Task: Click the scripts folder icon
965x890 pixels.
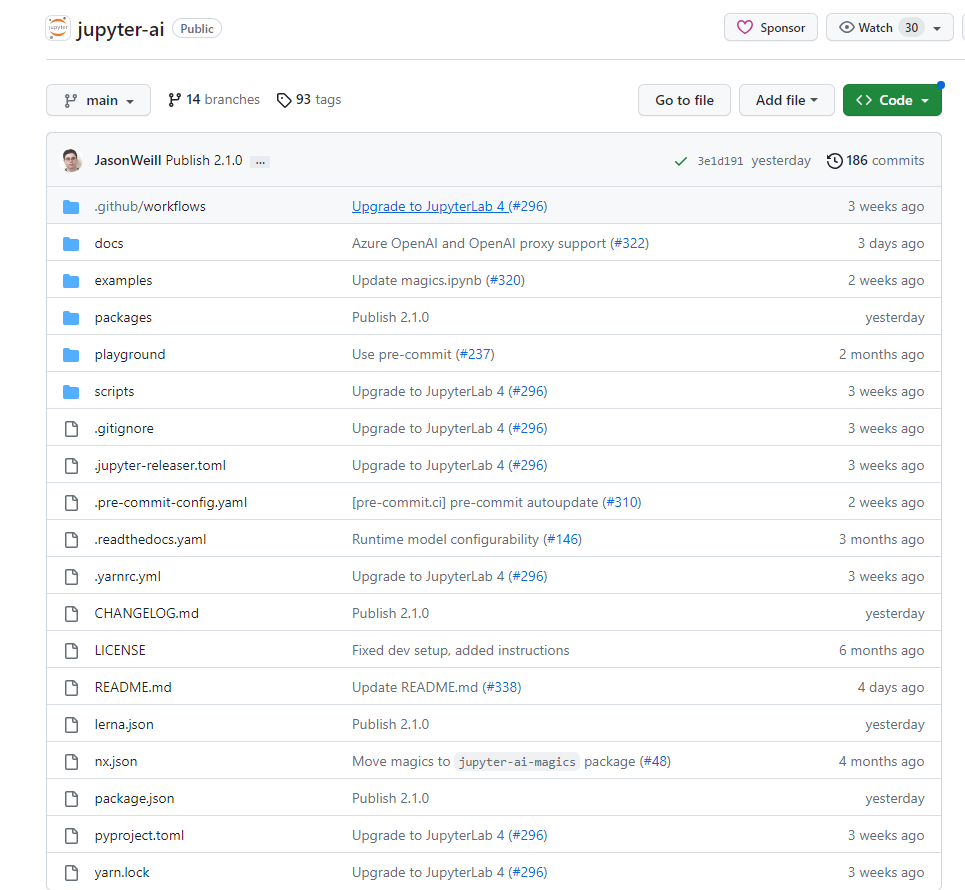Action: click(x=71, y=391)
